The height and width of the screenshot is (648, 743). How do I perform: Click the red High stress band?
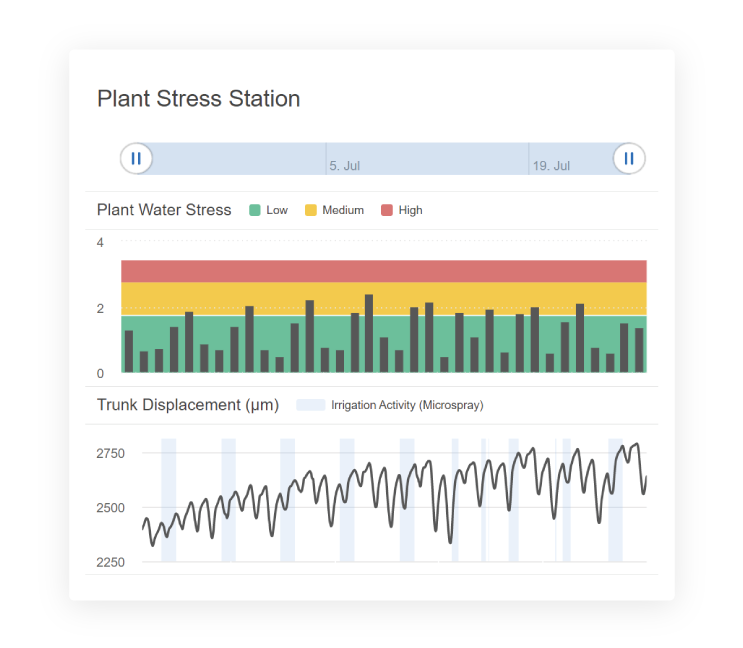click(x=384, y=271)
